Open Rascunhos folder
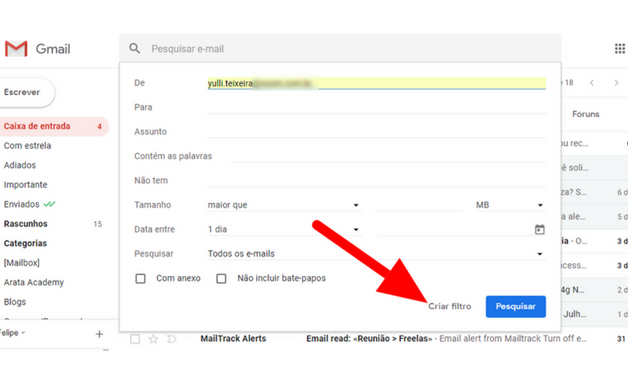Image resolution: width=628 pixels, height=380 pixels. (x=26, y=224)
